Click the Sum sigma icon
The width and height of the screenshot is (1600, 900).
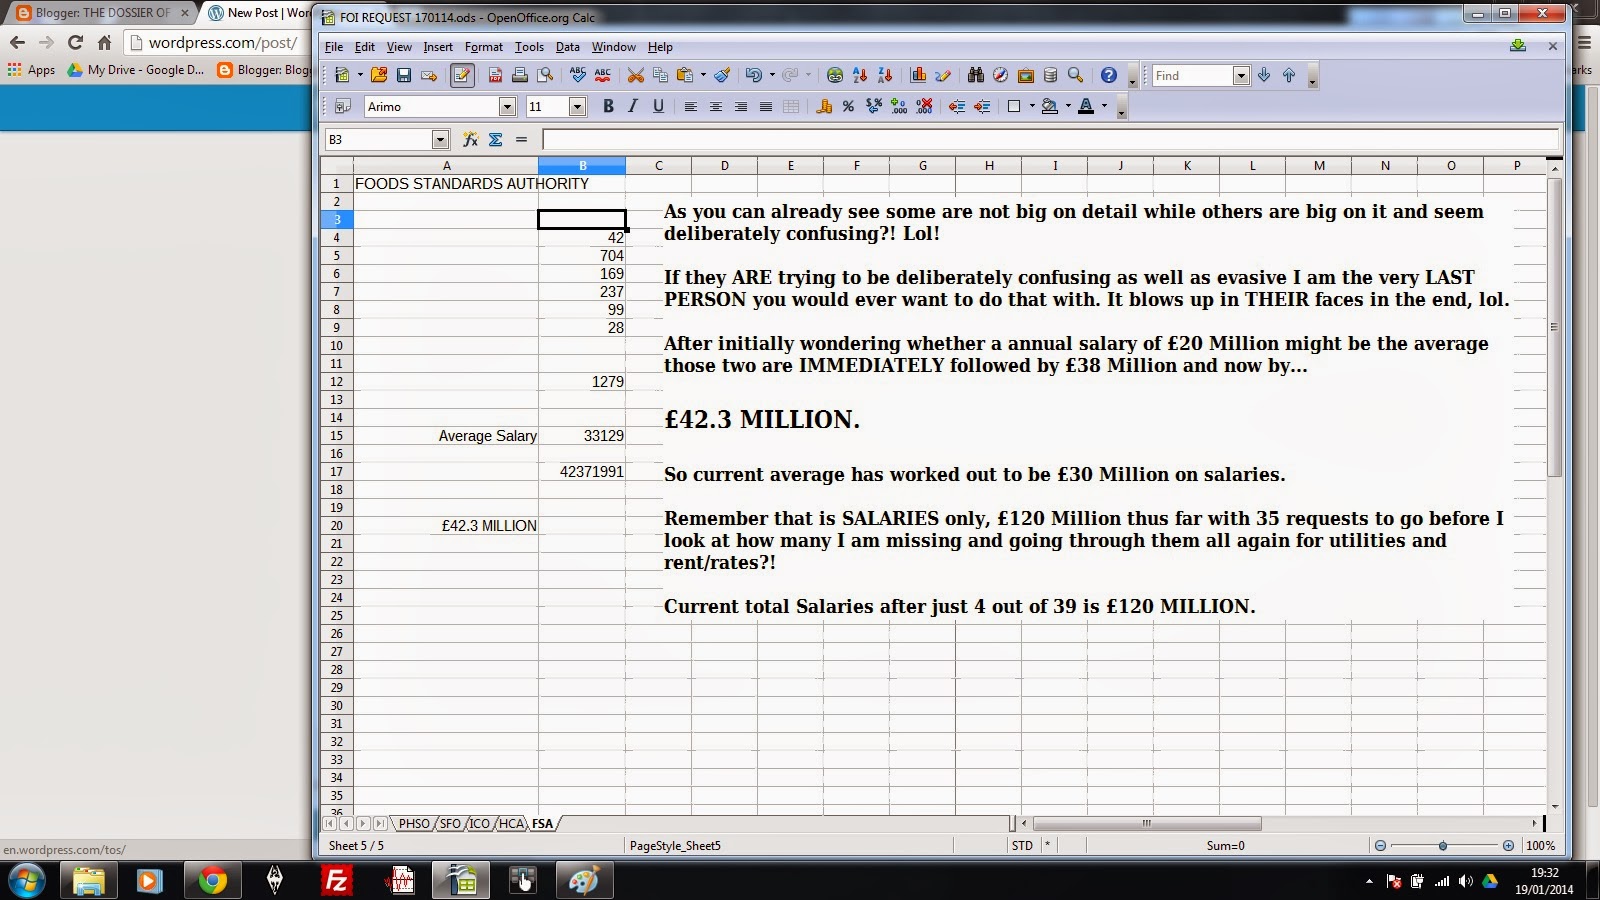coord(495,140)
